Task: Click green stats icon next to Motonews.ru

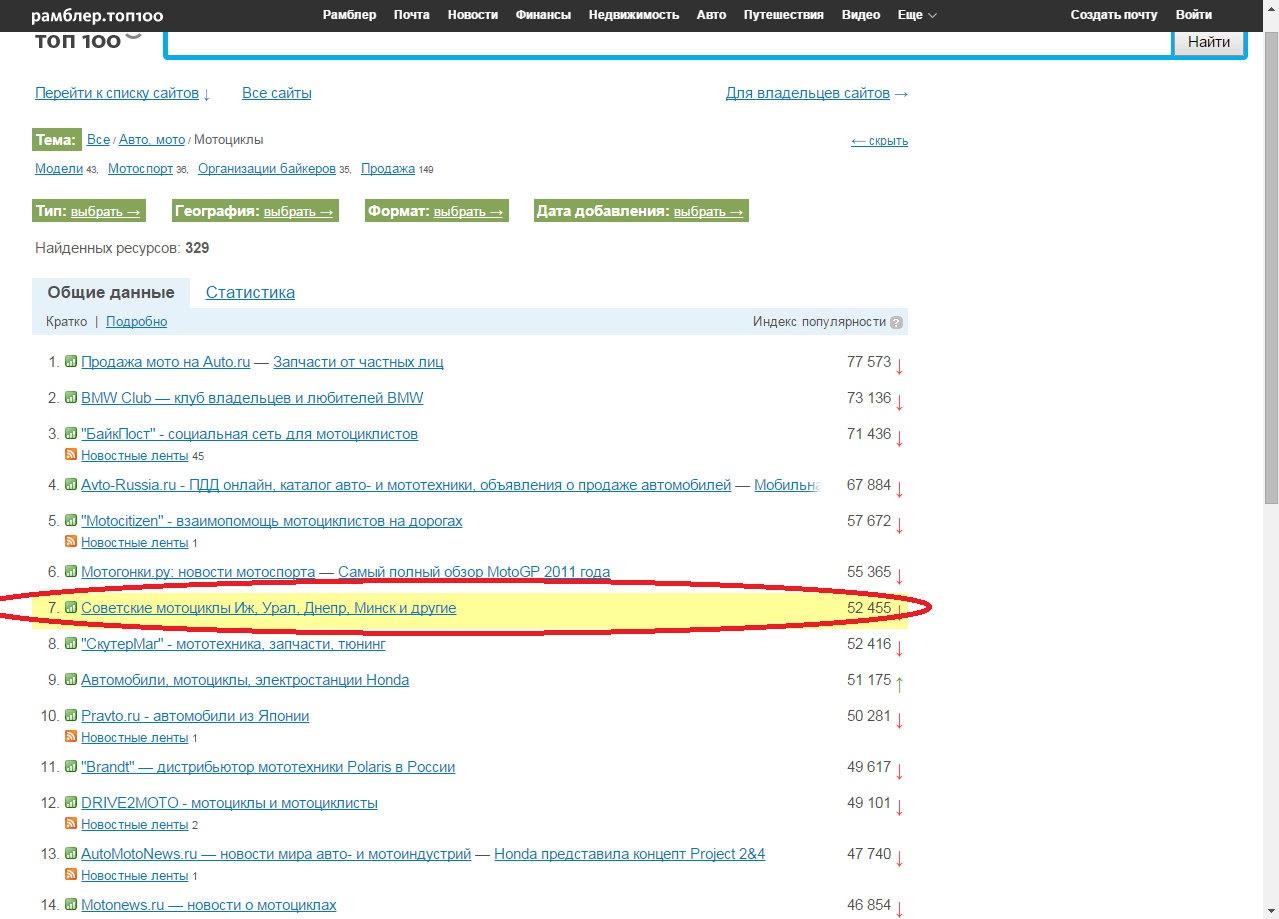Action: click(71, 905)
